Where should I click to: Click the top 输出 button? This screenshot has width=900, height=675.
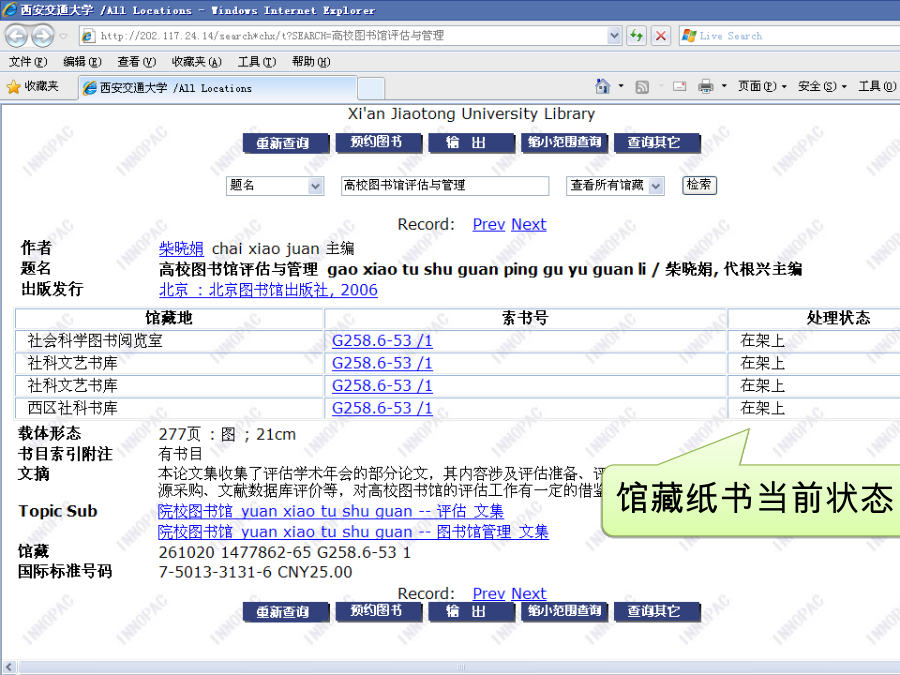click(x=471, y=143)
